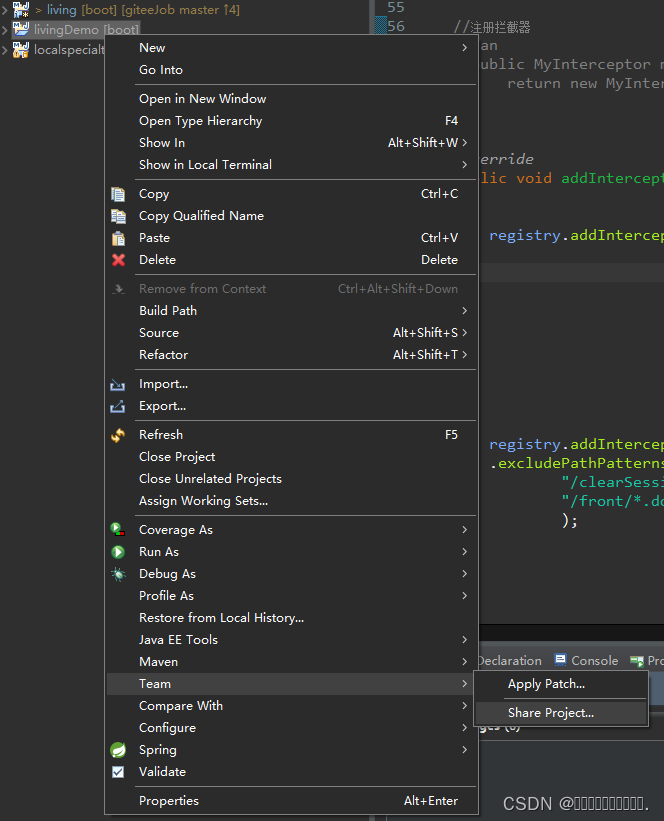Click the Import icon
Image resolution: width=664 pixels, height=821 pixels.
(118, 385)
